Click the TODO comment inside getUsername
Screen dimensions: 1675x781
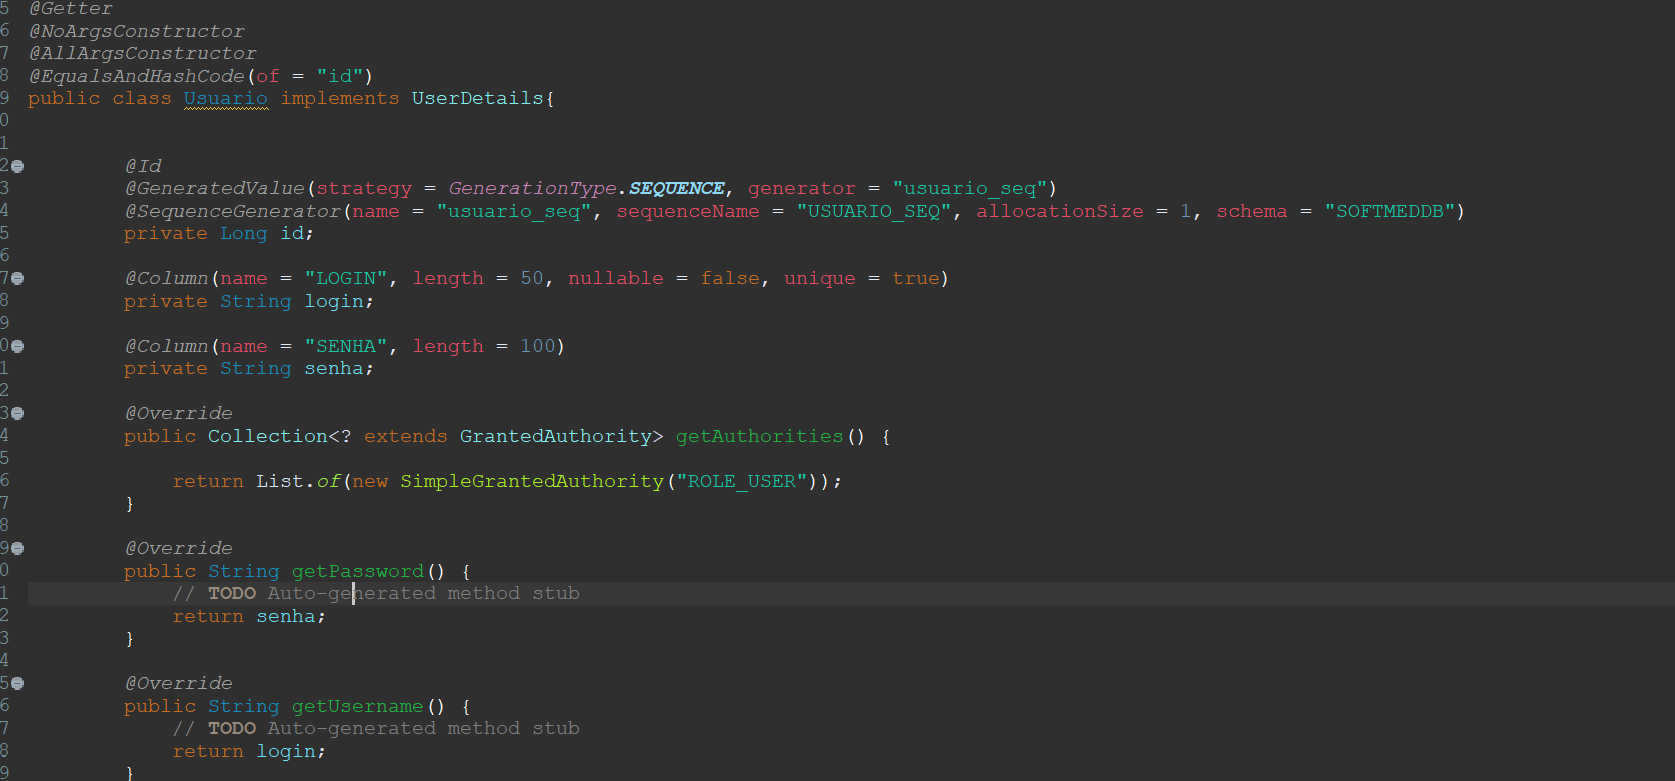pos(376,728)
